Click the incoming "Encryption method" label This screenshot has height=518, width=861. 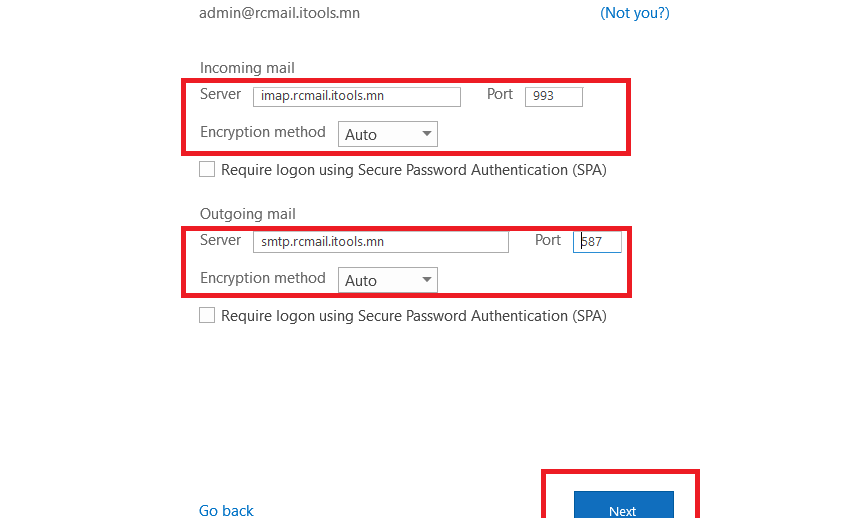click(262, 132)
